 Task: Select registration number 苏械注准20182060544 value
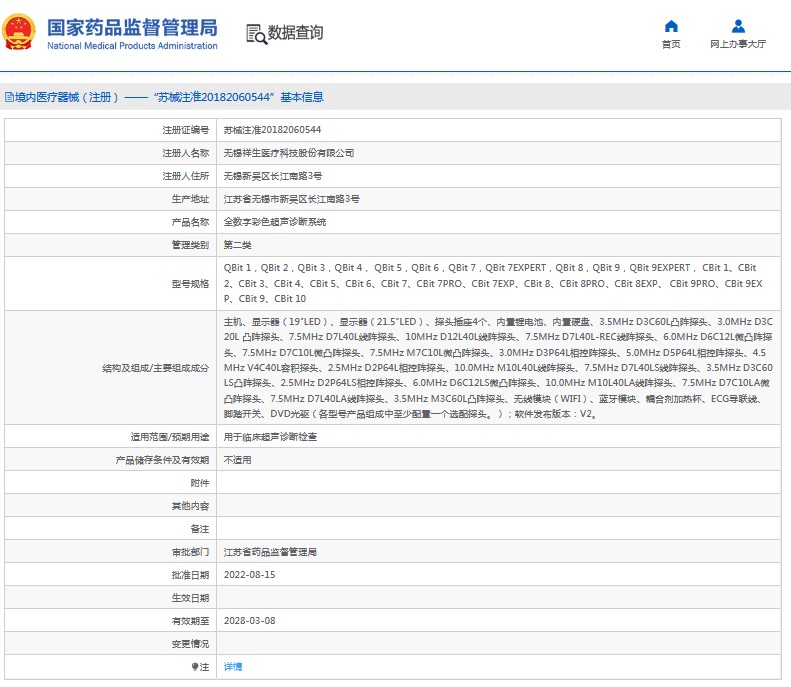[272, 130]
